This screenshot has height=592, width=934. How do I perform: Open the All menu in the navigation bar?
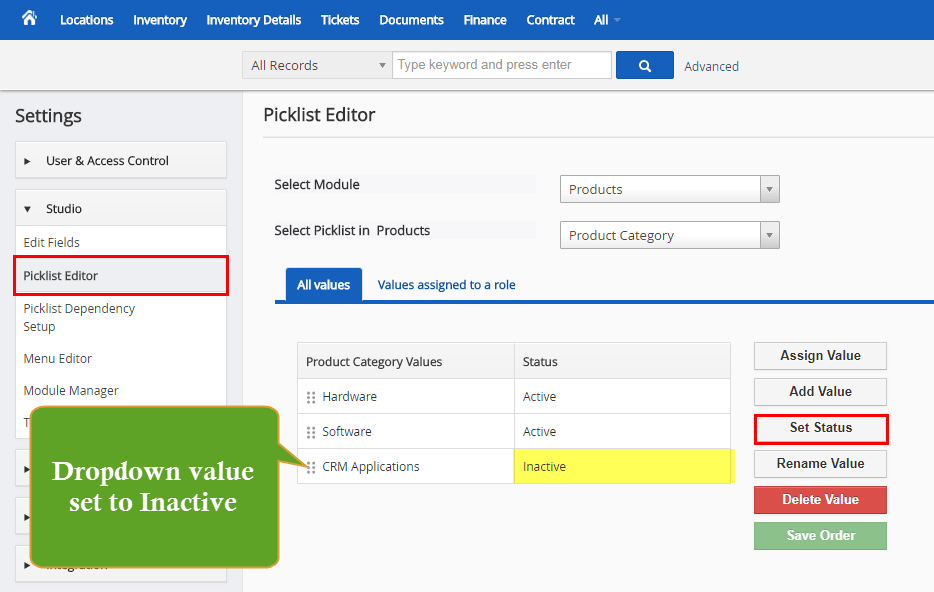(x=606, y=19)
